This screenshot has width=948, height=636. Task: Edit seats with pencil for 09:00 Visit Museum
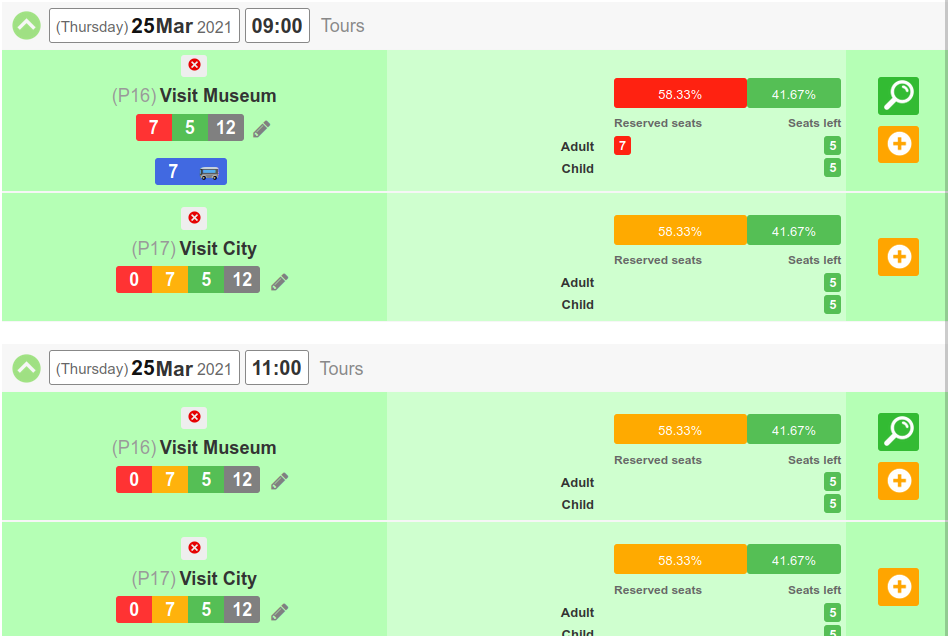tap(262, 129)
